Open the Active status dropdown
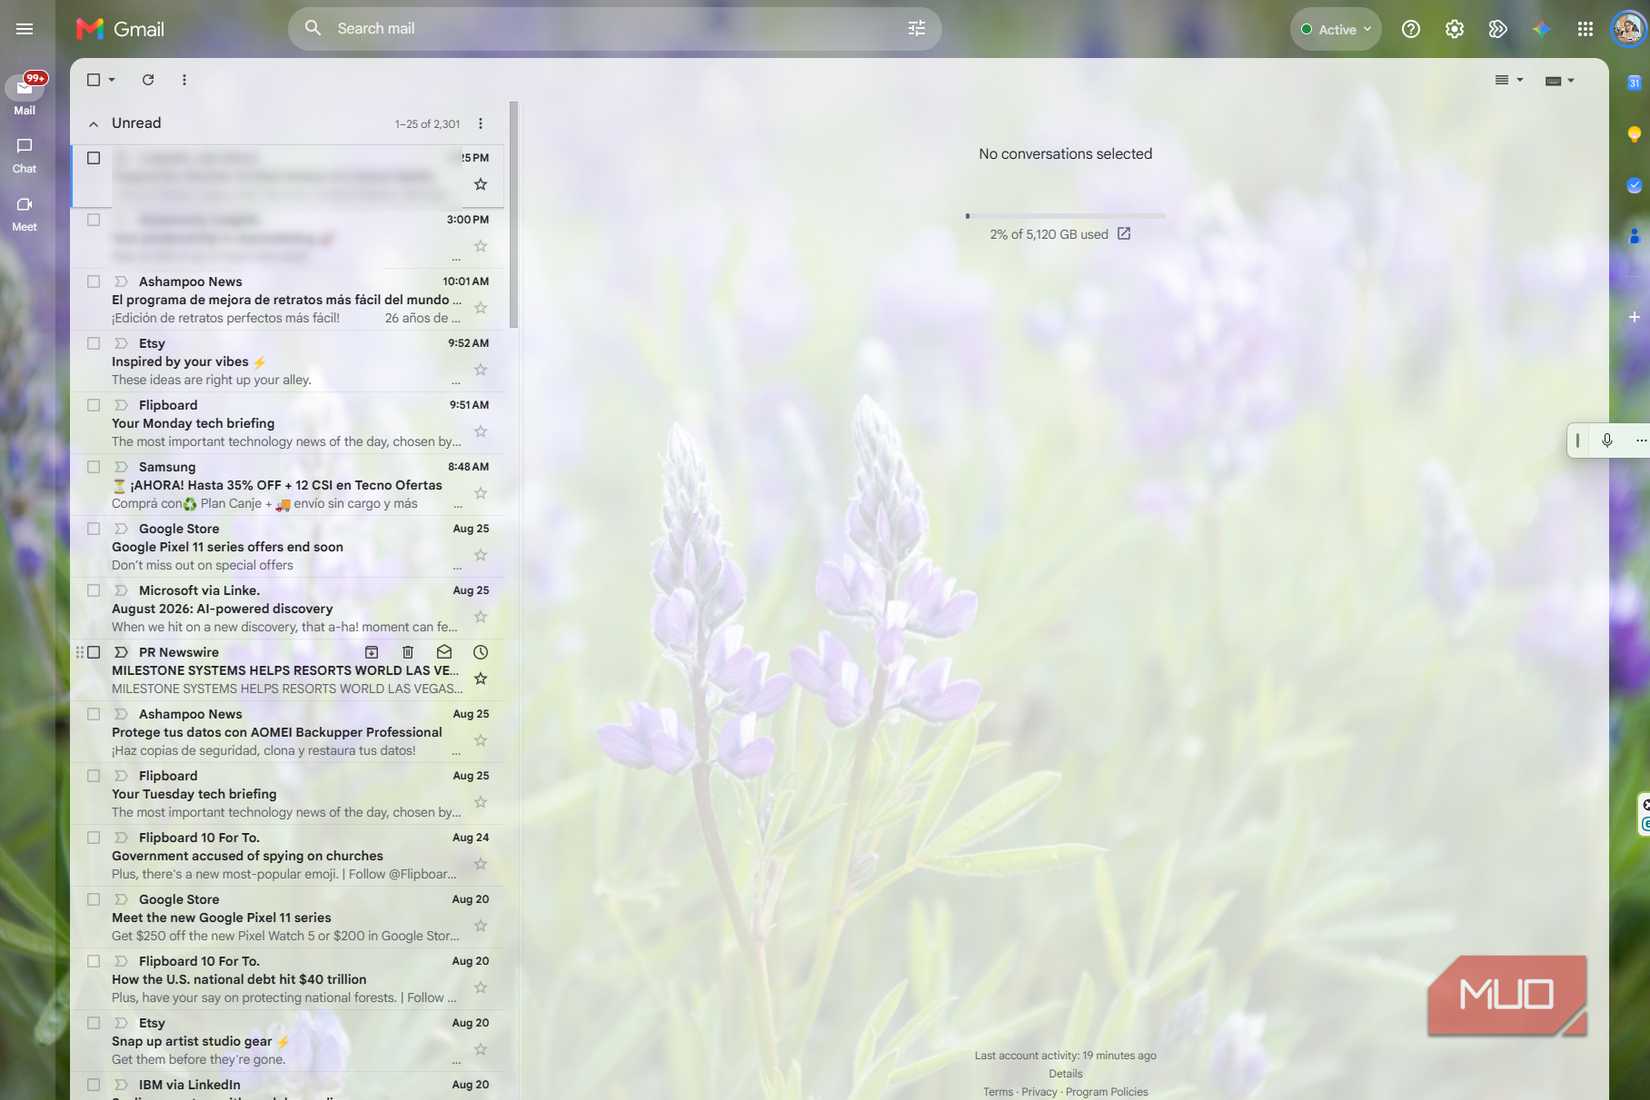Viewport: 1650px width, 1100px height. 1335,29
